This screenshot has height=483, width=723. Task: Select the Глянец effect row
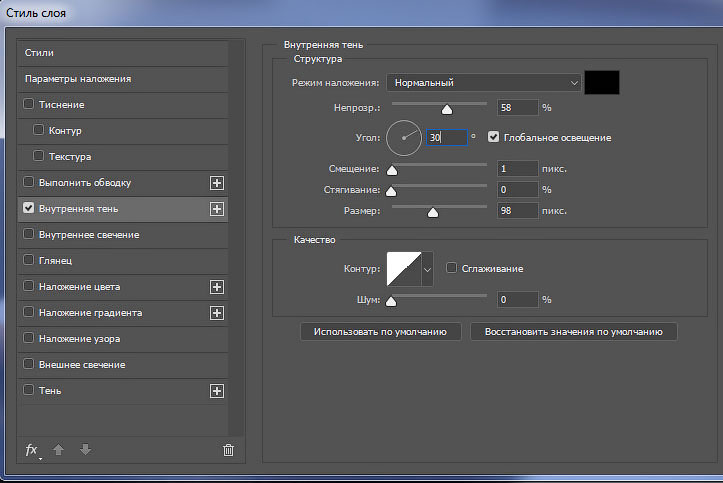tap(123, 261)
